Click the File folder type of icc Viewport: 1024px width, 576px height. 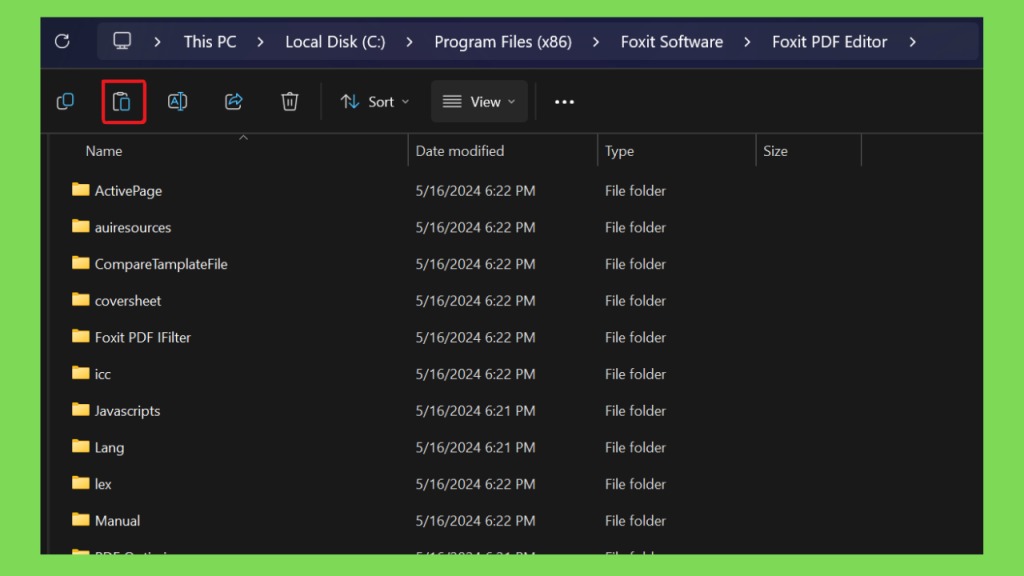[635, 374]
